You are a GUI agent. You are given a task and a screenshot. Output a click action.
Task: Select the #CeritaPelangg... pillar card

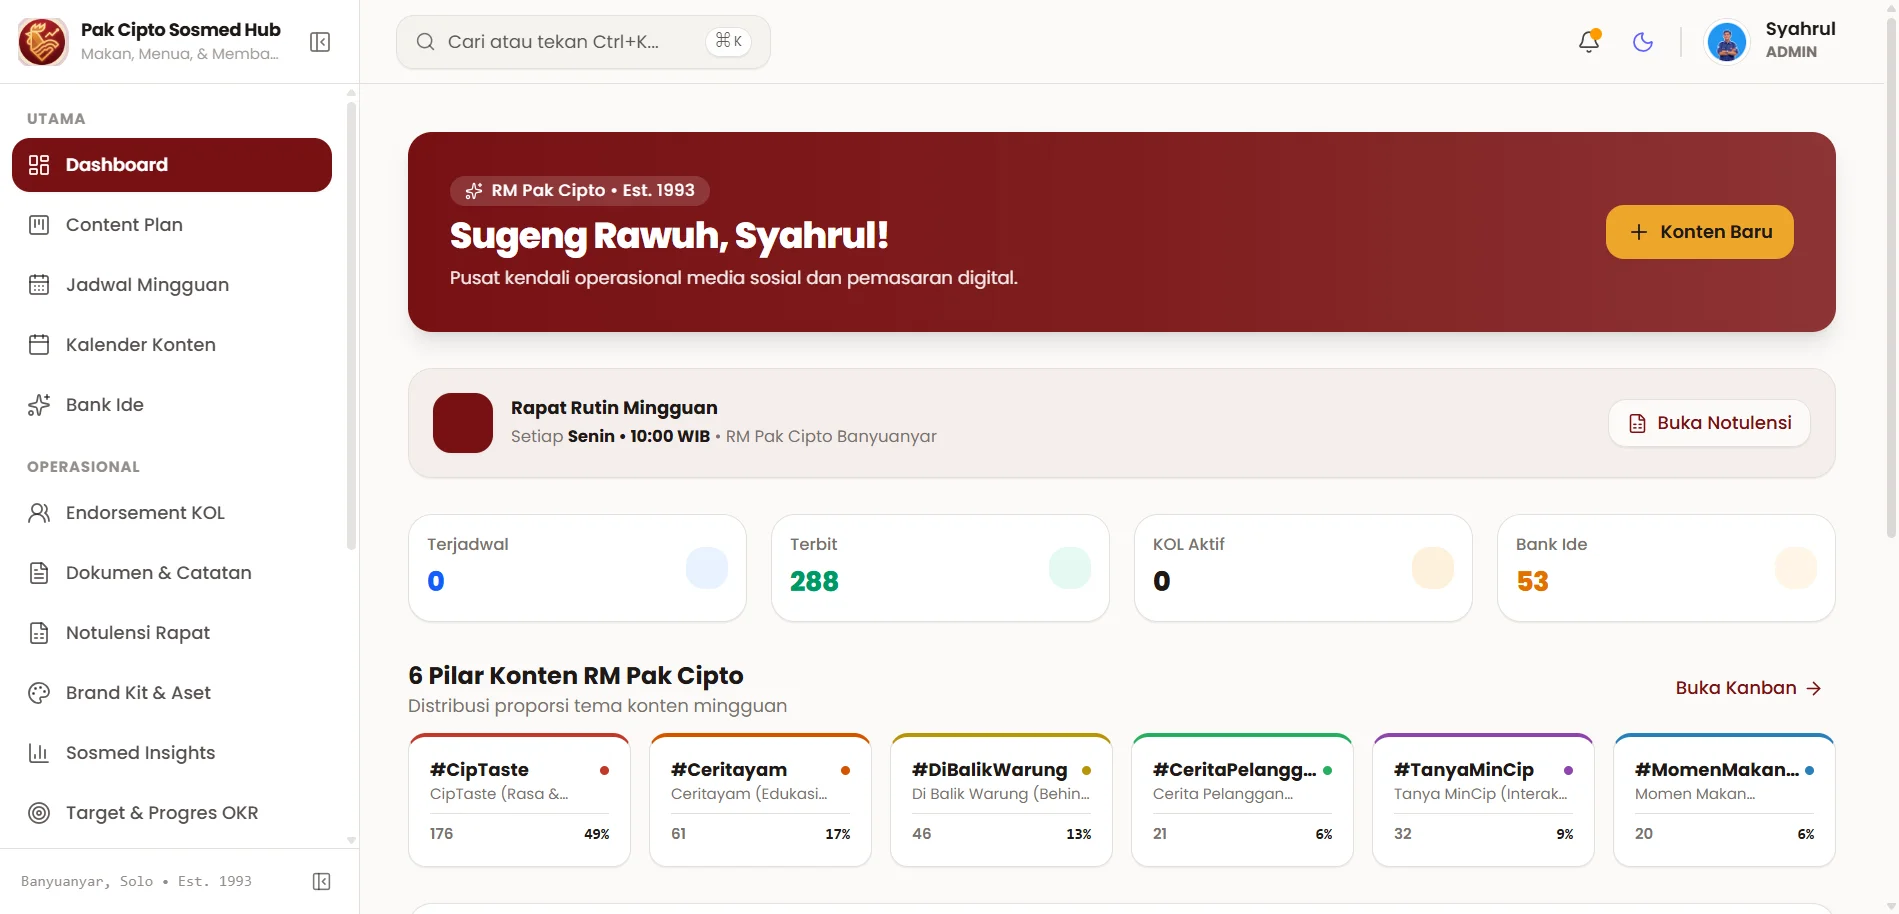[1242, 800]
